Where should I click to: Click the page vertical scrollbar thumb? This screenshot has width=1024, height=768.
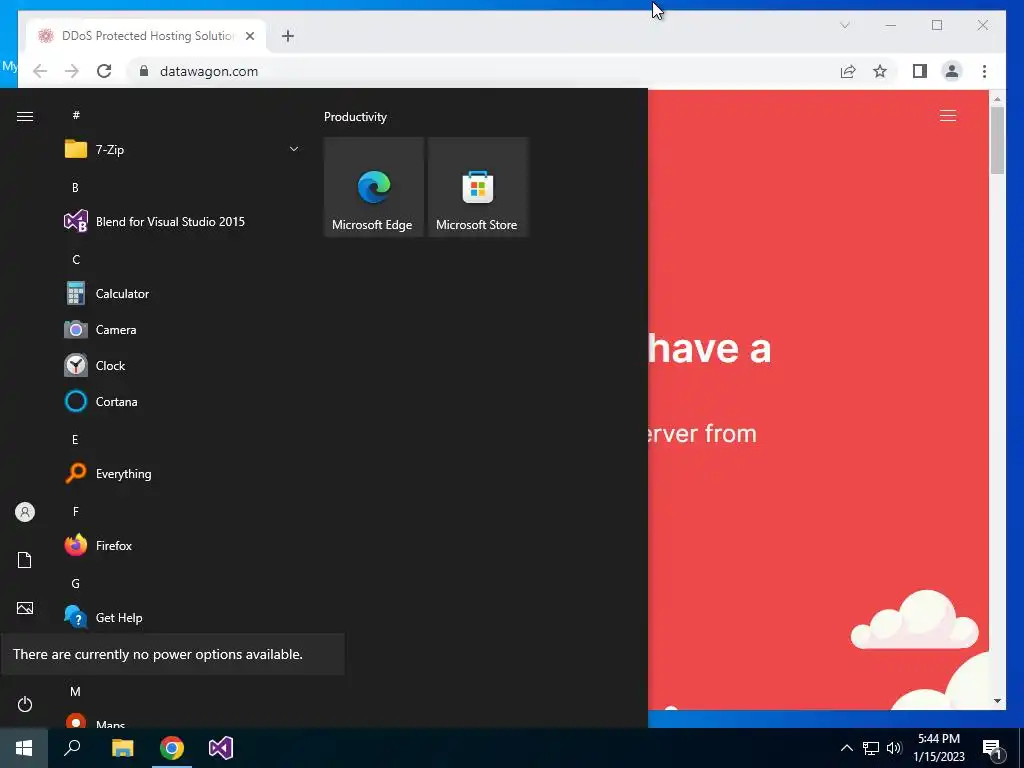point(997,140)
